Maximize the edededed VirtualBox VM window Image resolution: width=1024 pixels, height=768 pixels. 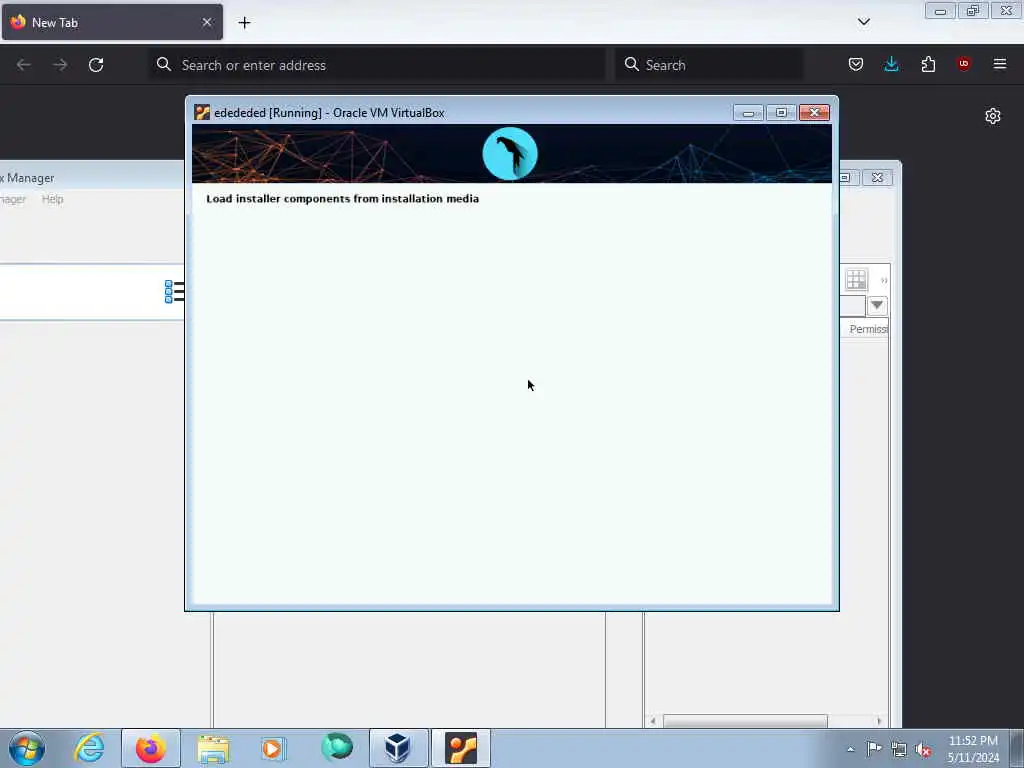coord(781,113)
